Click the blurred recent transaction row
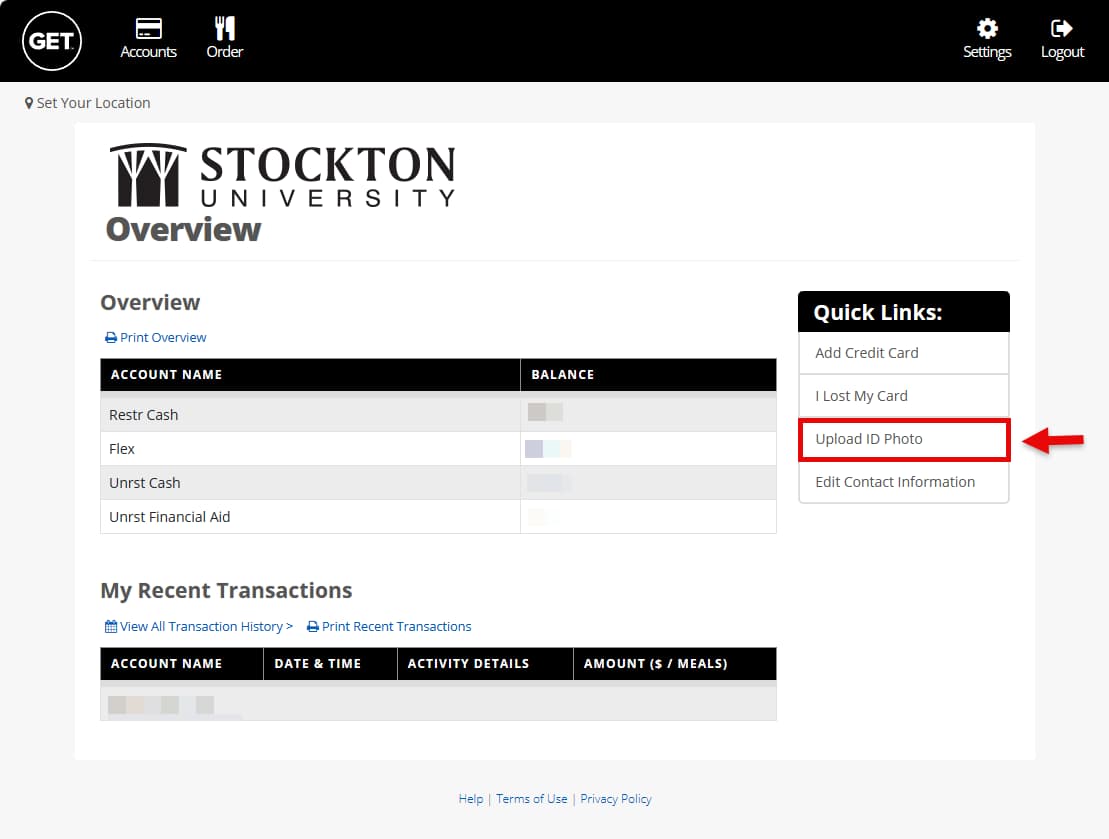 point(439,703)
